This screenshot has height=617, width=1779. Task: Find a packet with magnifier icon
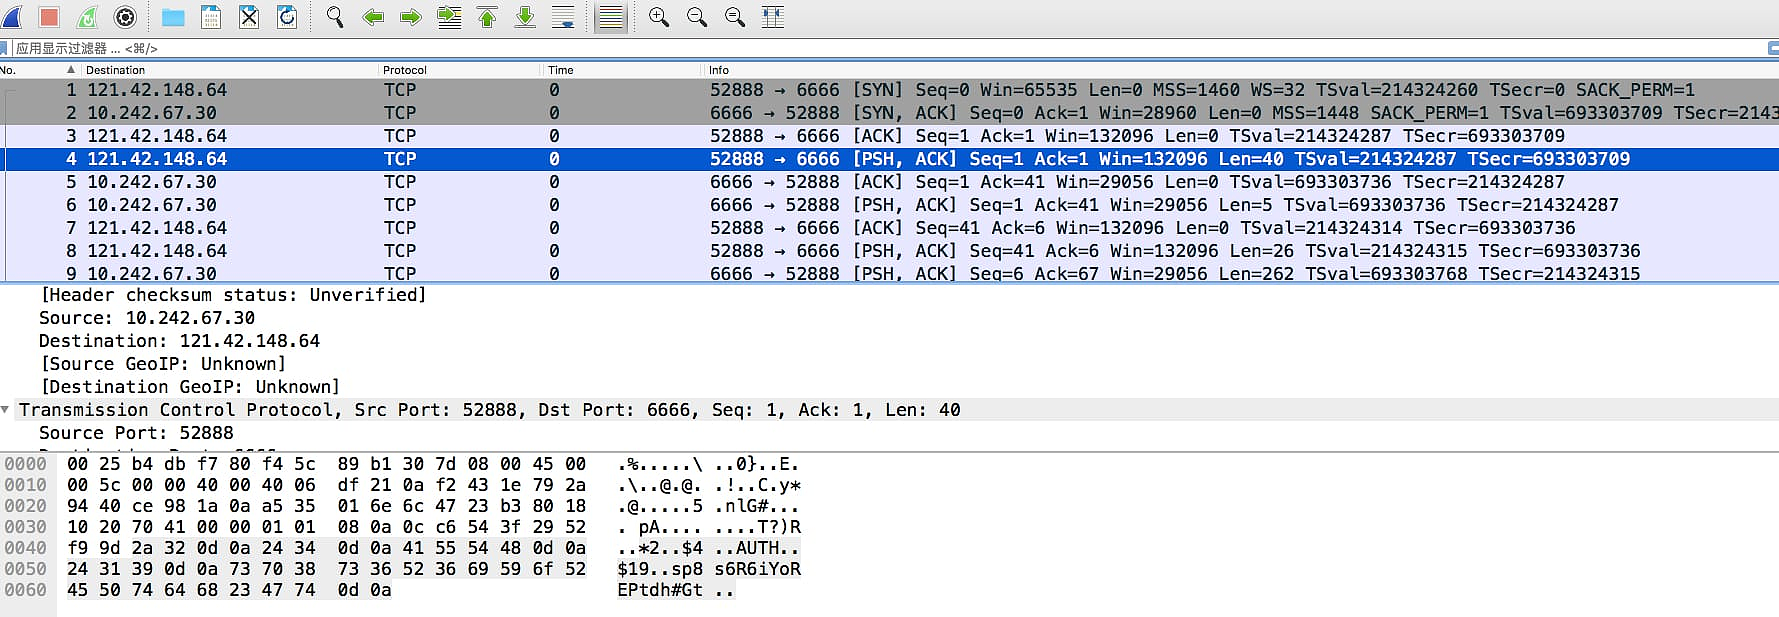pos(335,17)
